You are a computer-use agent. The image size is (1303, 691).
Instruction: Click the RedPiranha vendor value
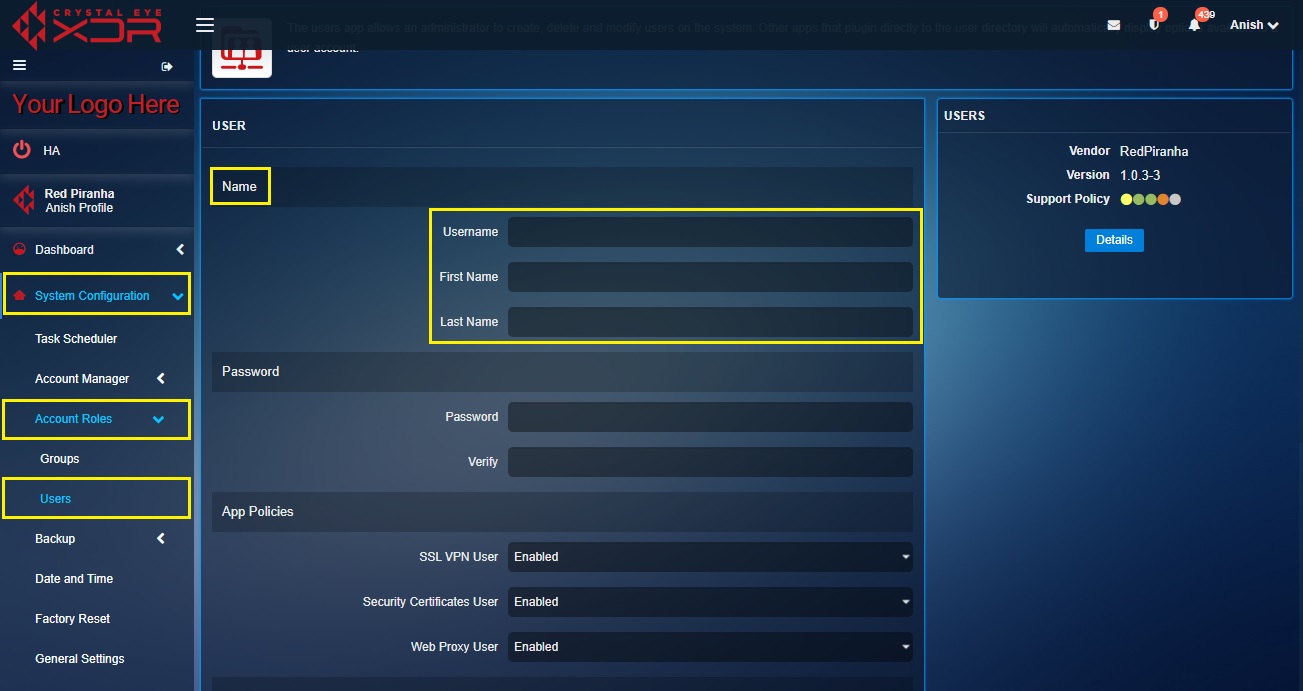point(1154,152)
